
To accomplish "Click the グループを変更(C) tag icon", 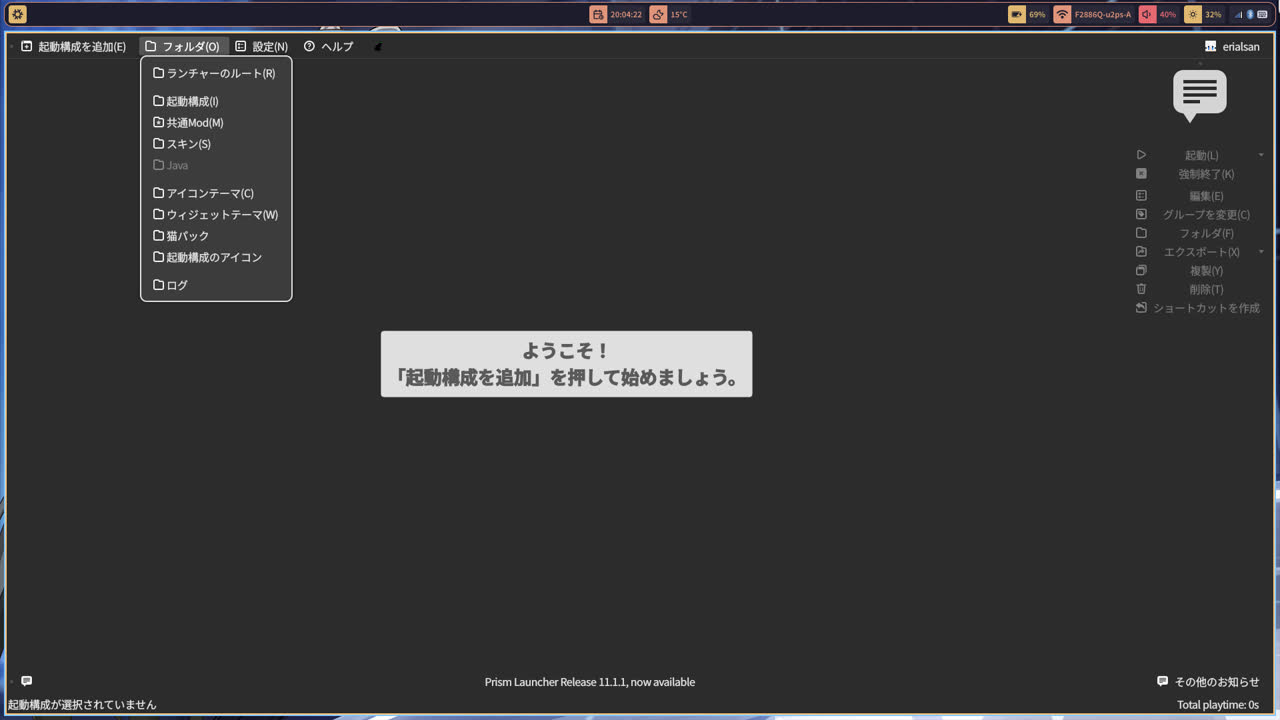I will tap(1141, 214).
